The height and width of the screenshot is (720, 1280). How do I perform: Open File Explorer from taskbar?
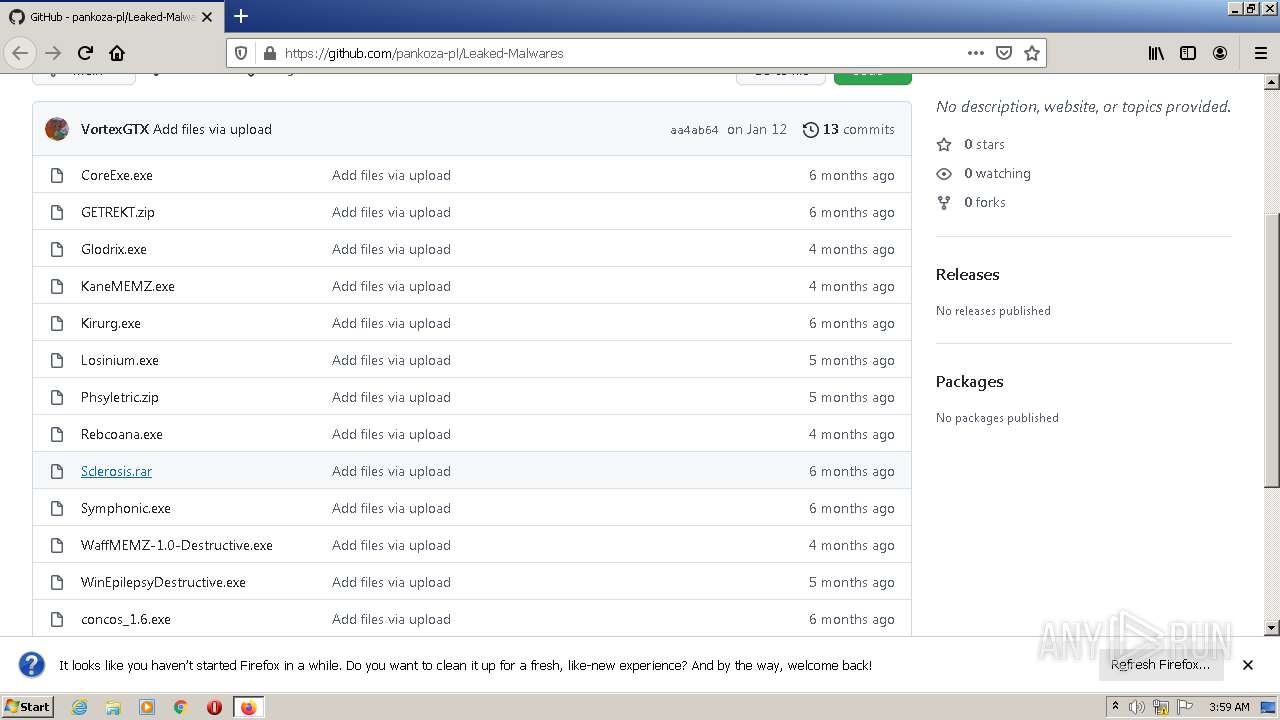coord(113,707)
